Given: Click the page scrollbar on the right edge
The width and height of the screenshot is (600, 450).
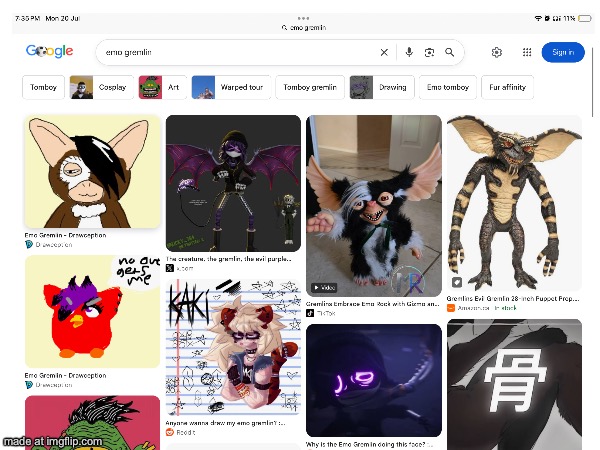Looking at the screenshot, I should coord(593,82).
